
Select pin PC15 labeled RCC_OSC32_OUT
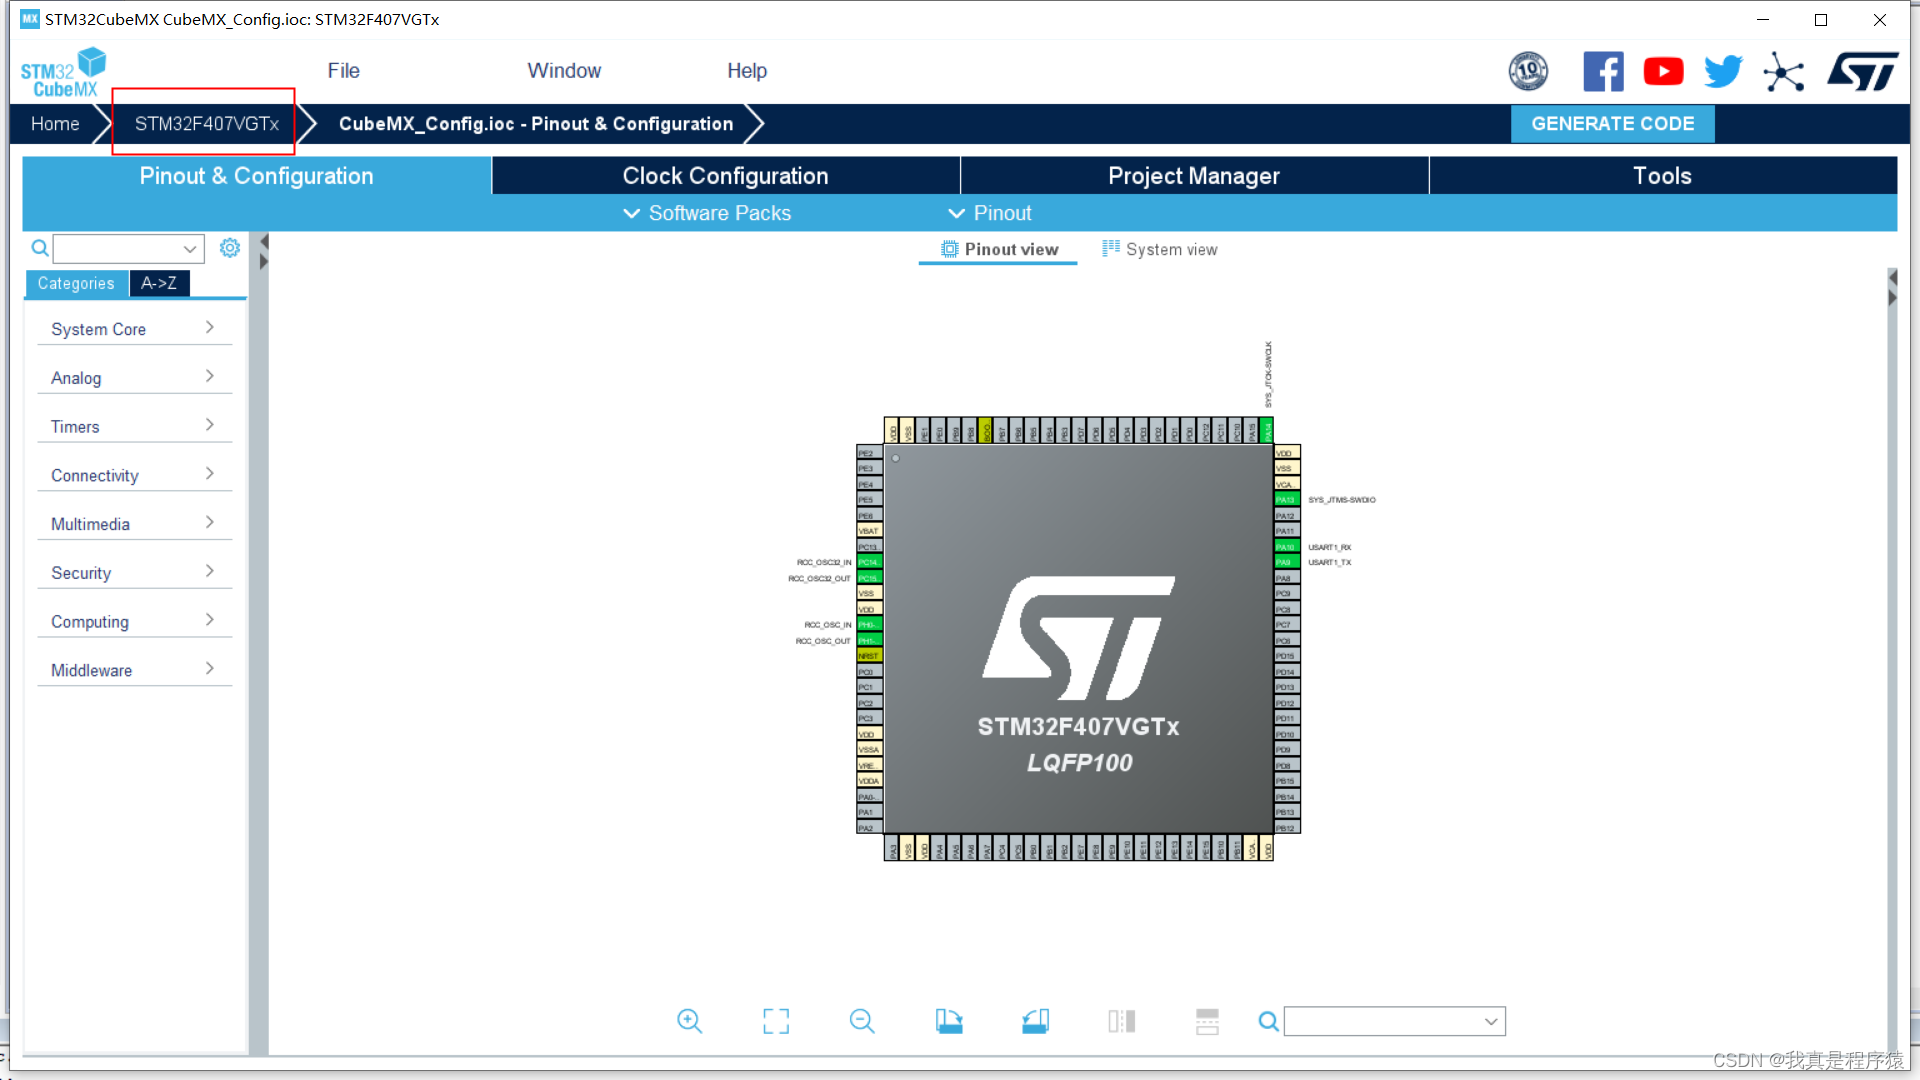[869, 578]
